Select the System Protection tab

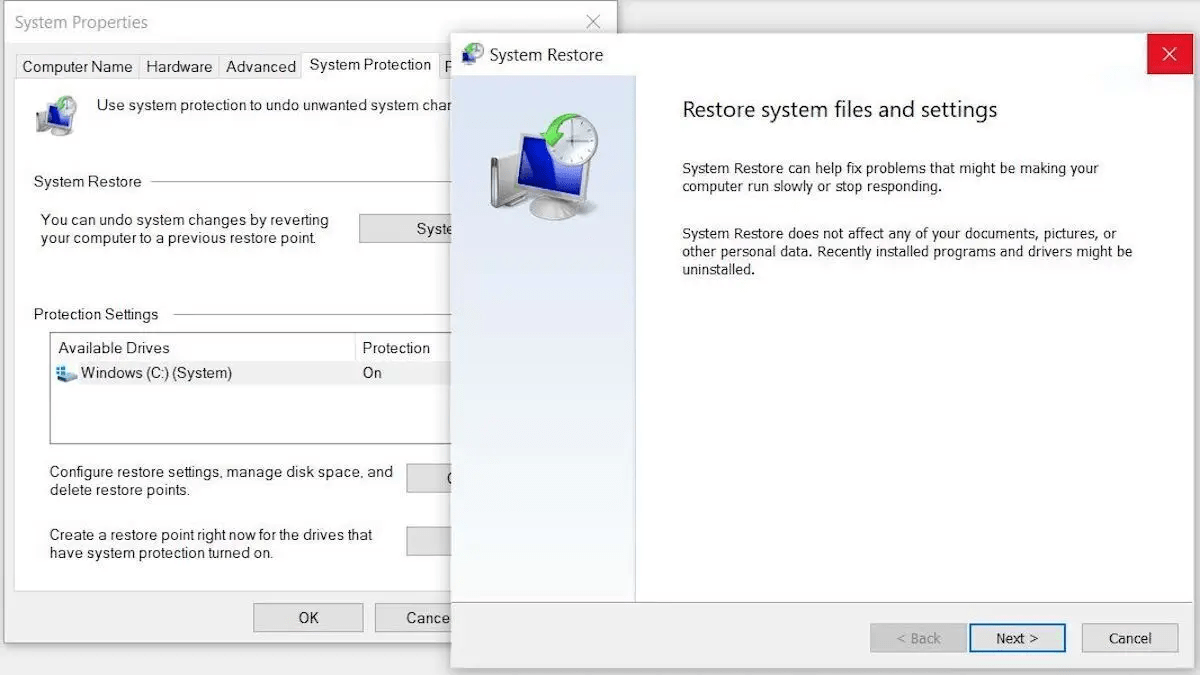[370, 64]
